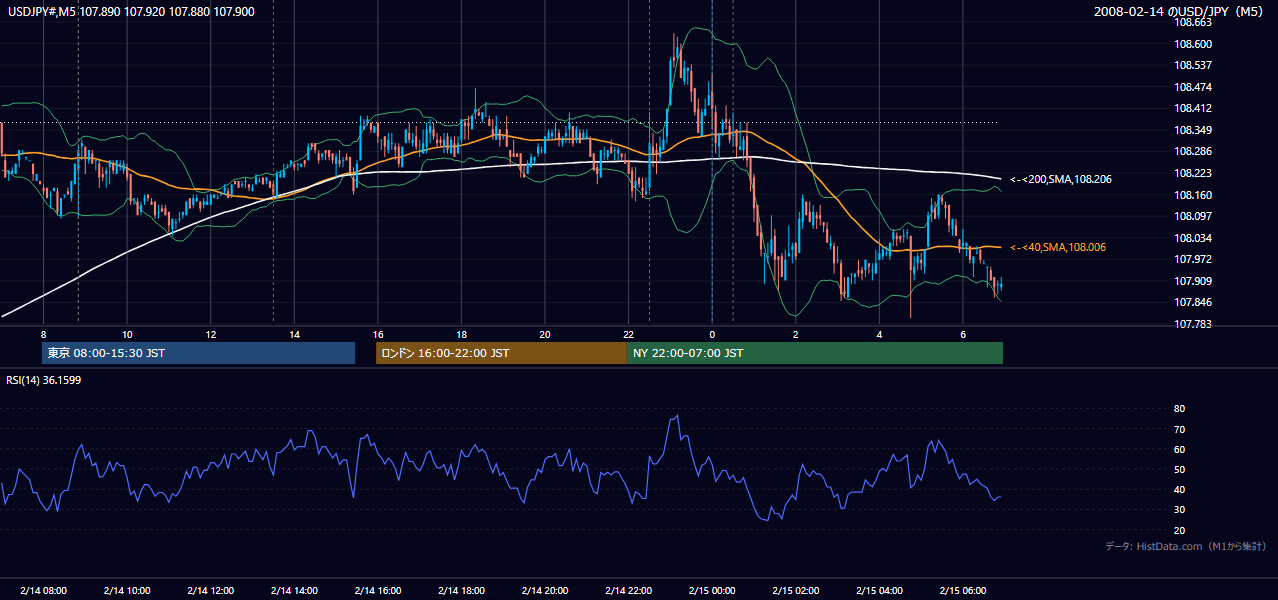1278x600 pixels.
Task: Click the 2/14 16:00 date label
Action: (x=378, y=591)
